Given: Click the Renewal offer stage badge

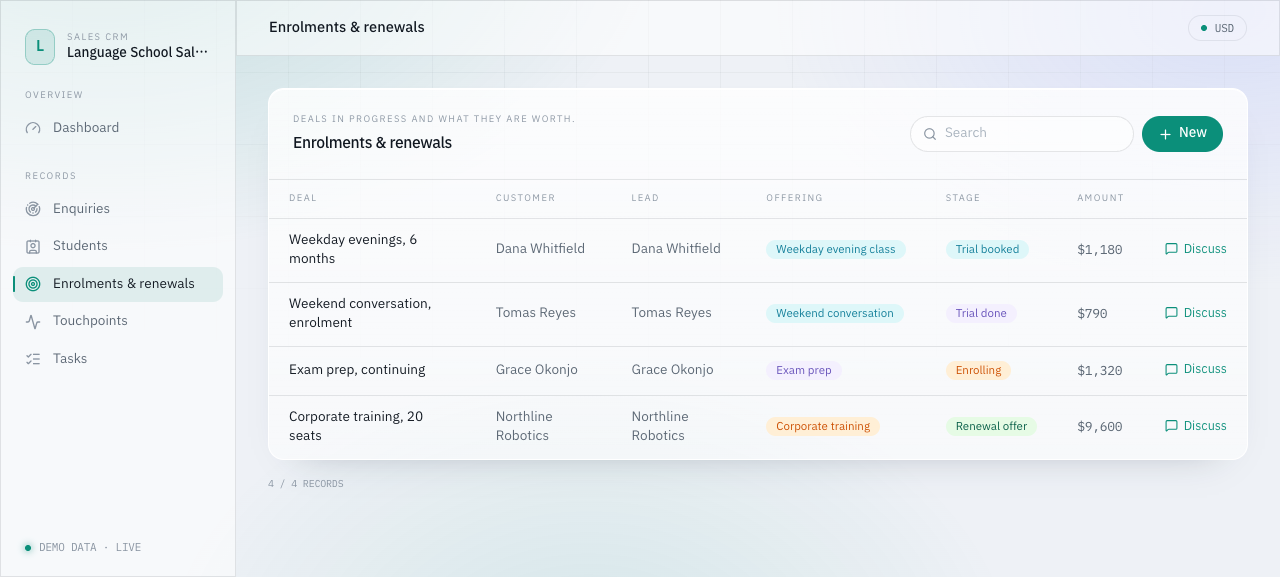Looking at the screenshot, I should pyautogui.click(x=991, y=426).
